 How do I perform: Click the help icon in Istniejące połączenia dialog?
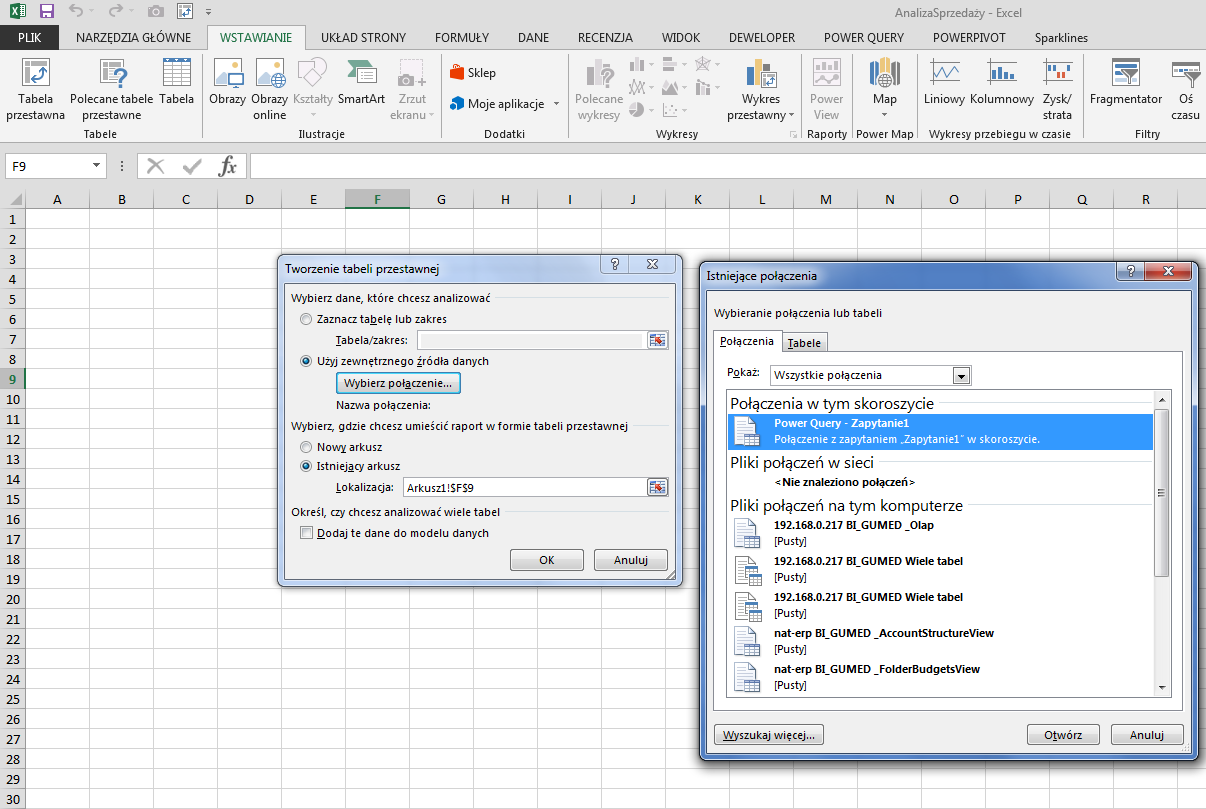click(1130, 272)
